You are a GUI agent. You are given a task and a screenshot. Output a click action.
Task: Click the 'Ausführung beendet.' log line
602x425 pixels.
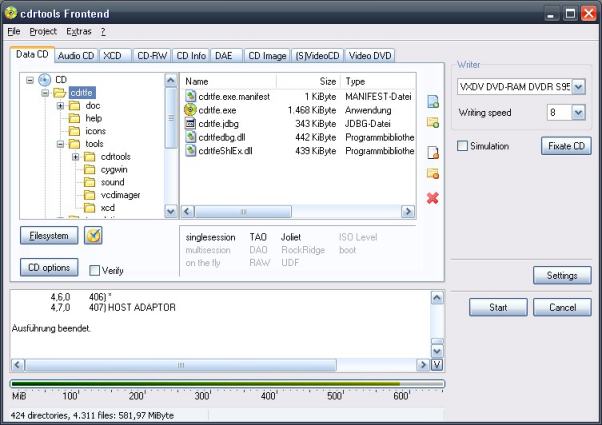click(x=51, y=328)
